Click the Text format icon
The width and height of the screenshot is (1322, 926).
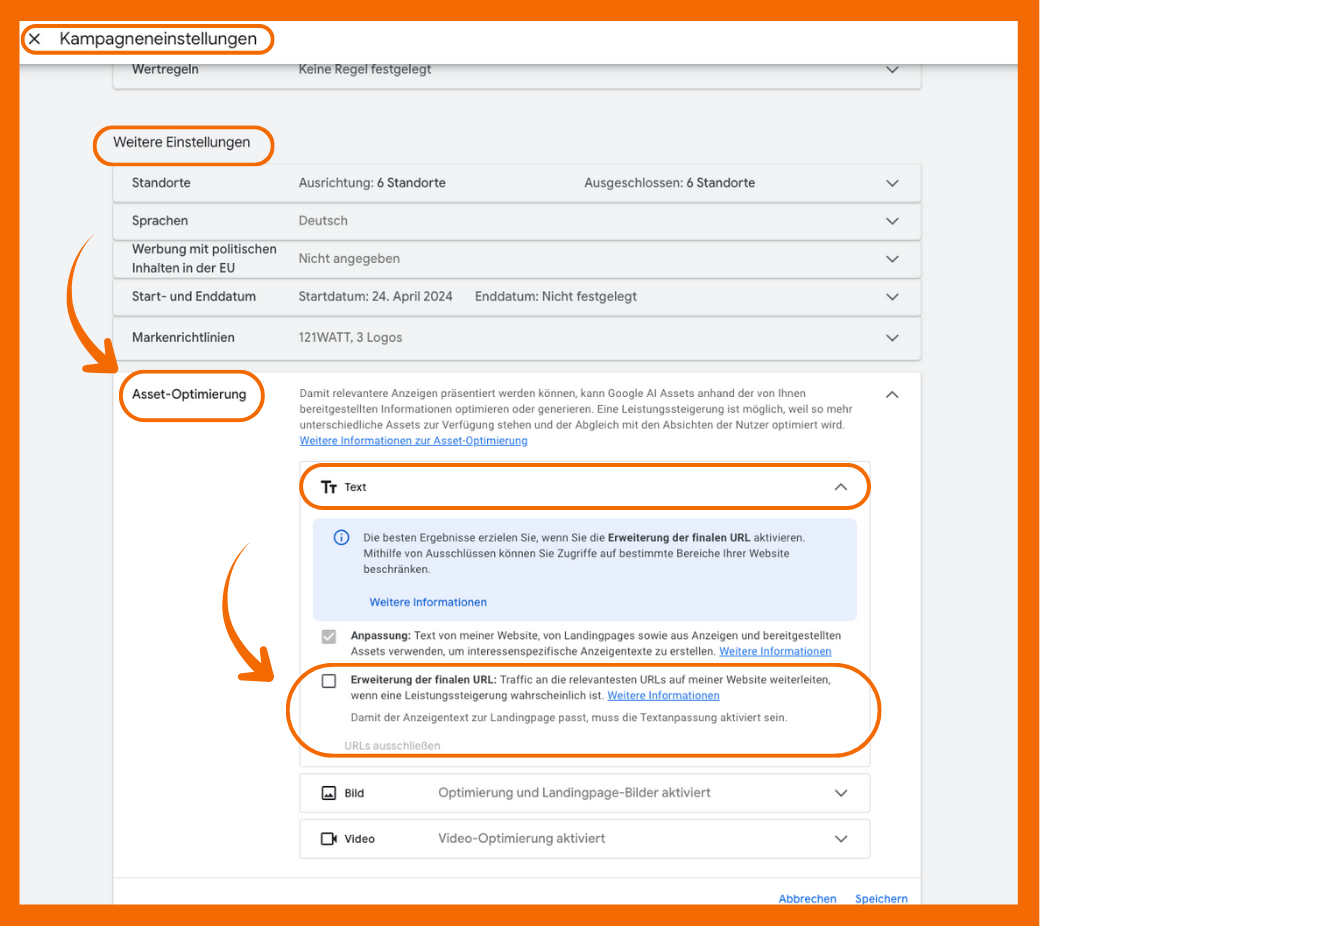329,487
